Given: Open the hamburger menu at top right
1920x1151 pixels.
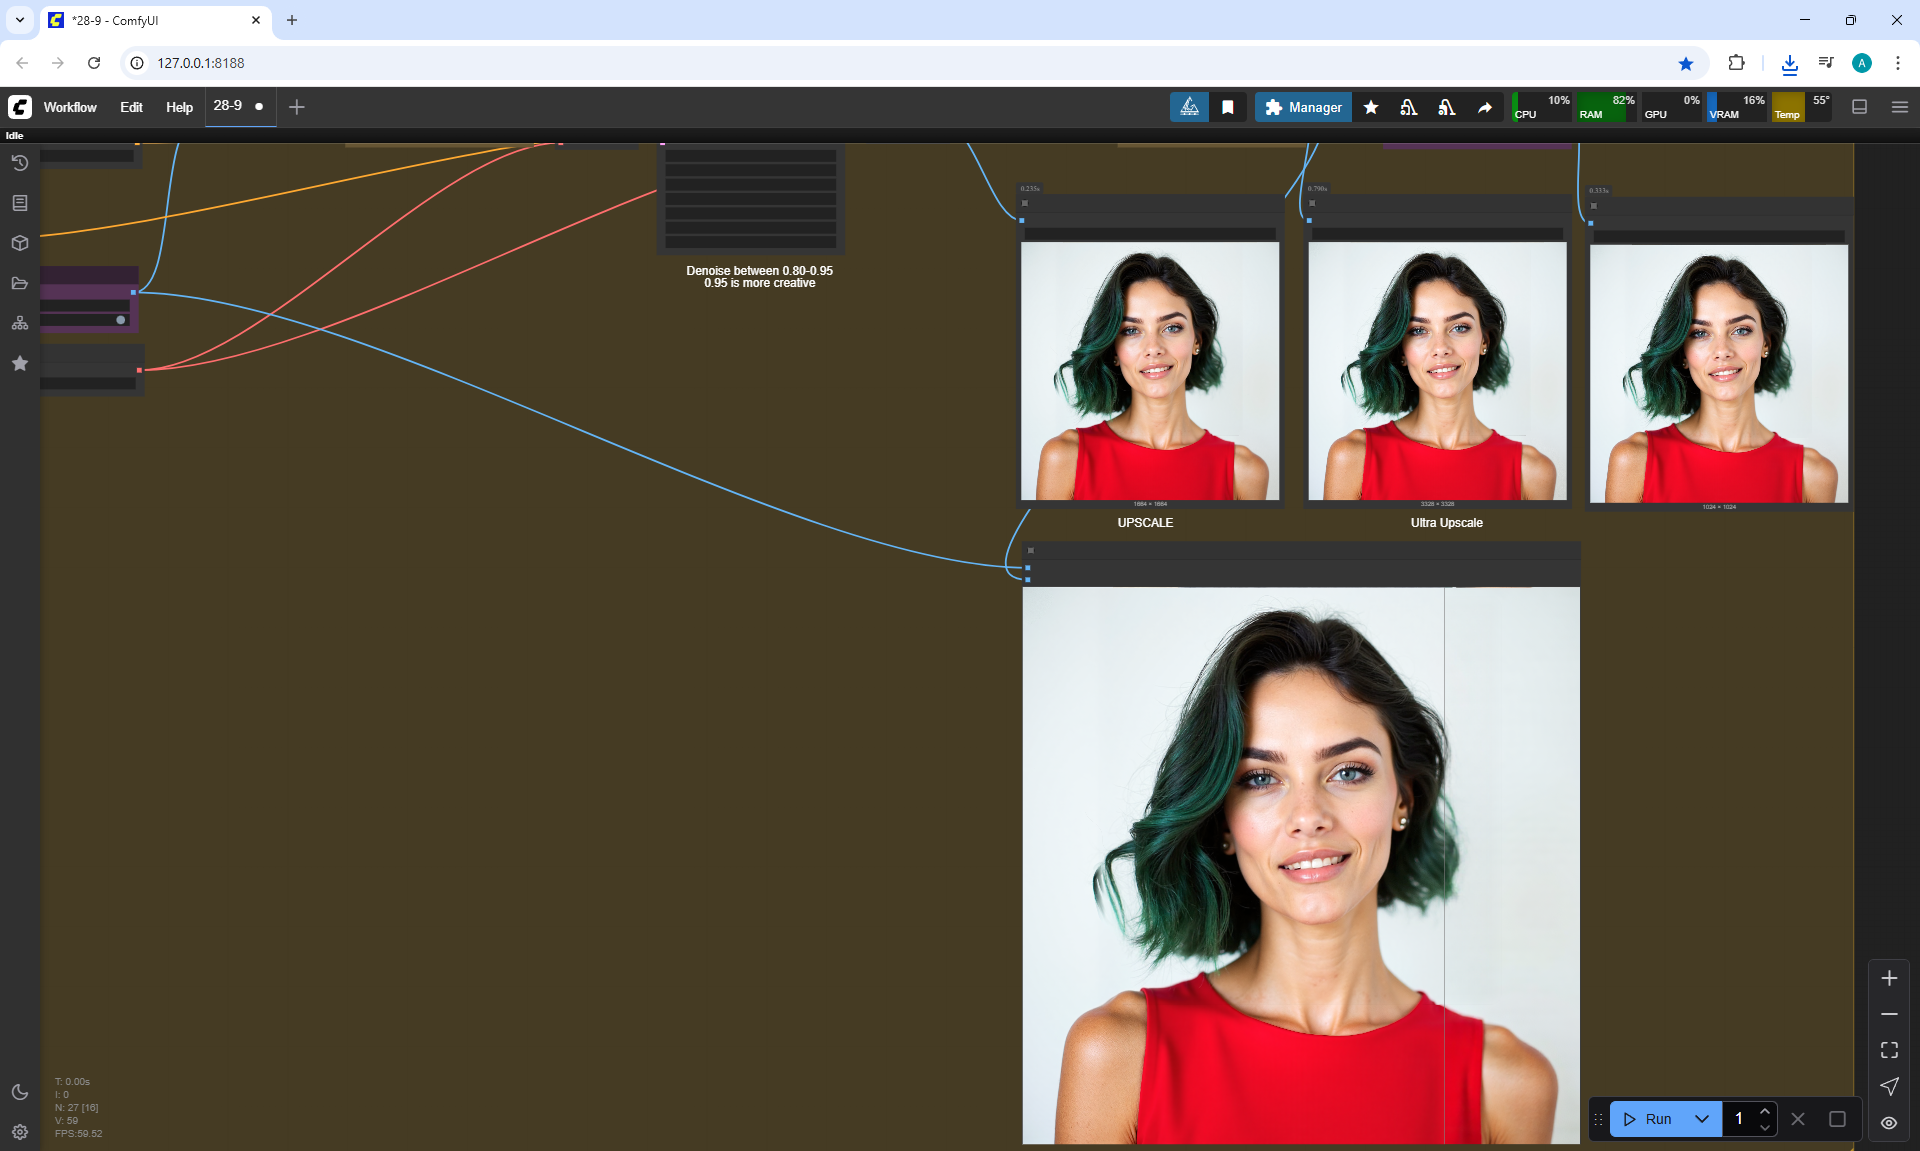Looking at the screenshot, I should 1900,107.
